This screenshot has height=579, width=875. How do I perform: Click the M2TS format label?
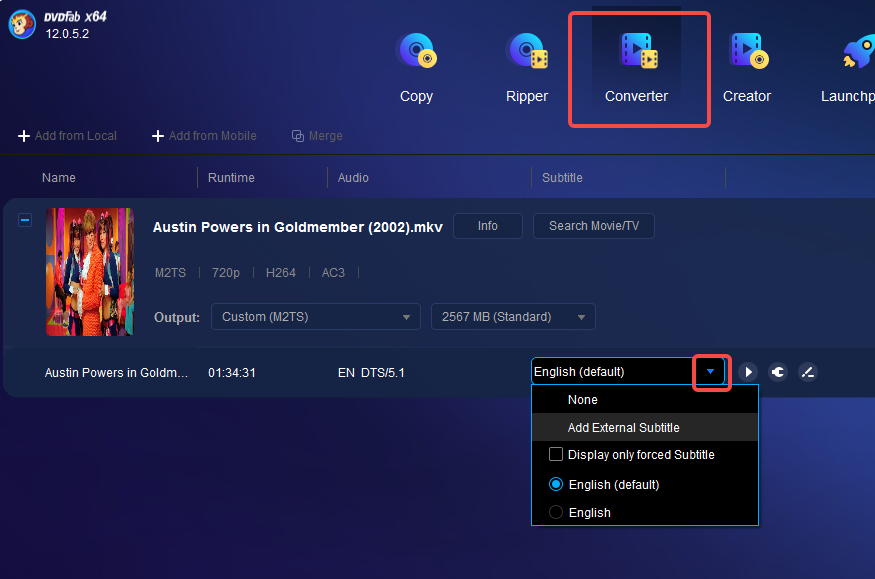[x=170, y=273]
